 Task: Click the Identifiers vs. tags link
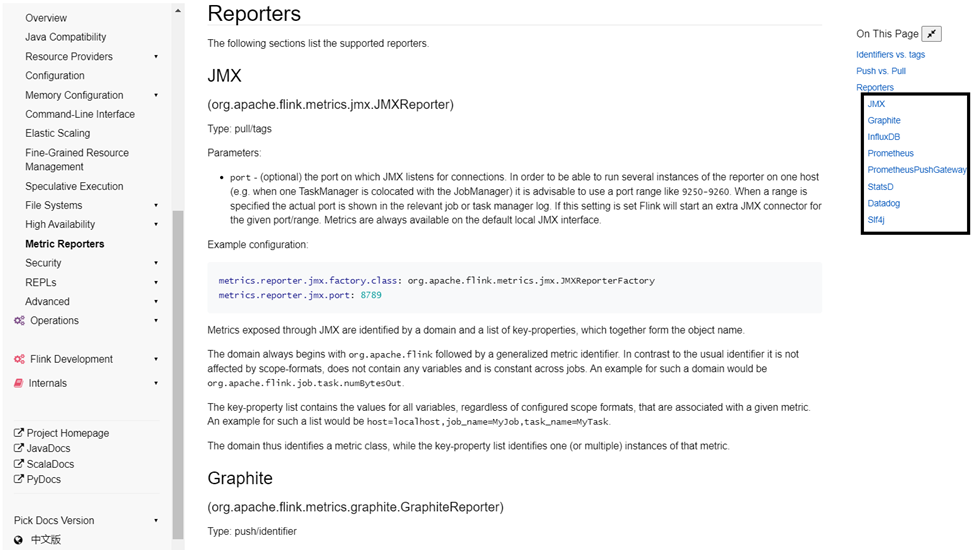click(x=890, y=55)
